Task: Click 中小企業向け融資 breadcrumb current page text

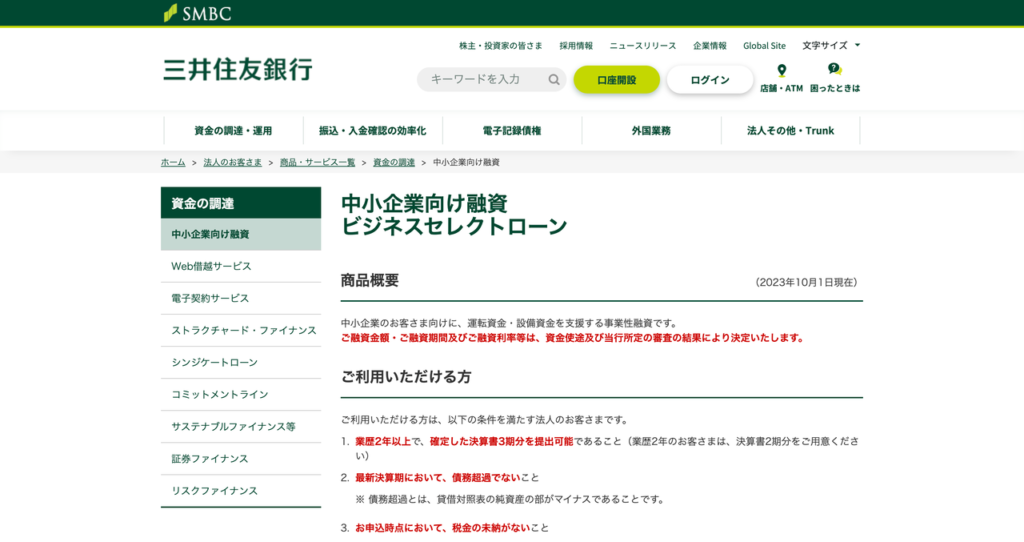Action: point(466,162)
